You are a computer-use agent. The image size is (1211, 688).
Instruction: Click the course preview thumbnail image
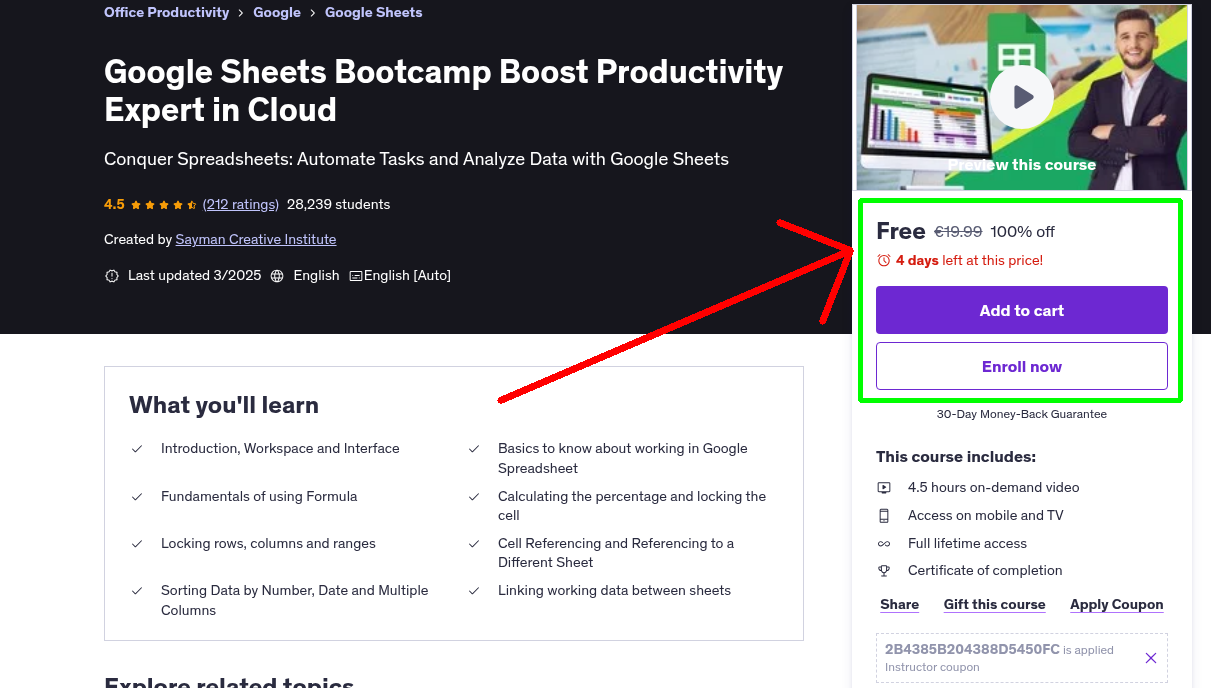pyautogui.click(x=1022, y=97)
